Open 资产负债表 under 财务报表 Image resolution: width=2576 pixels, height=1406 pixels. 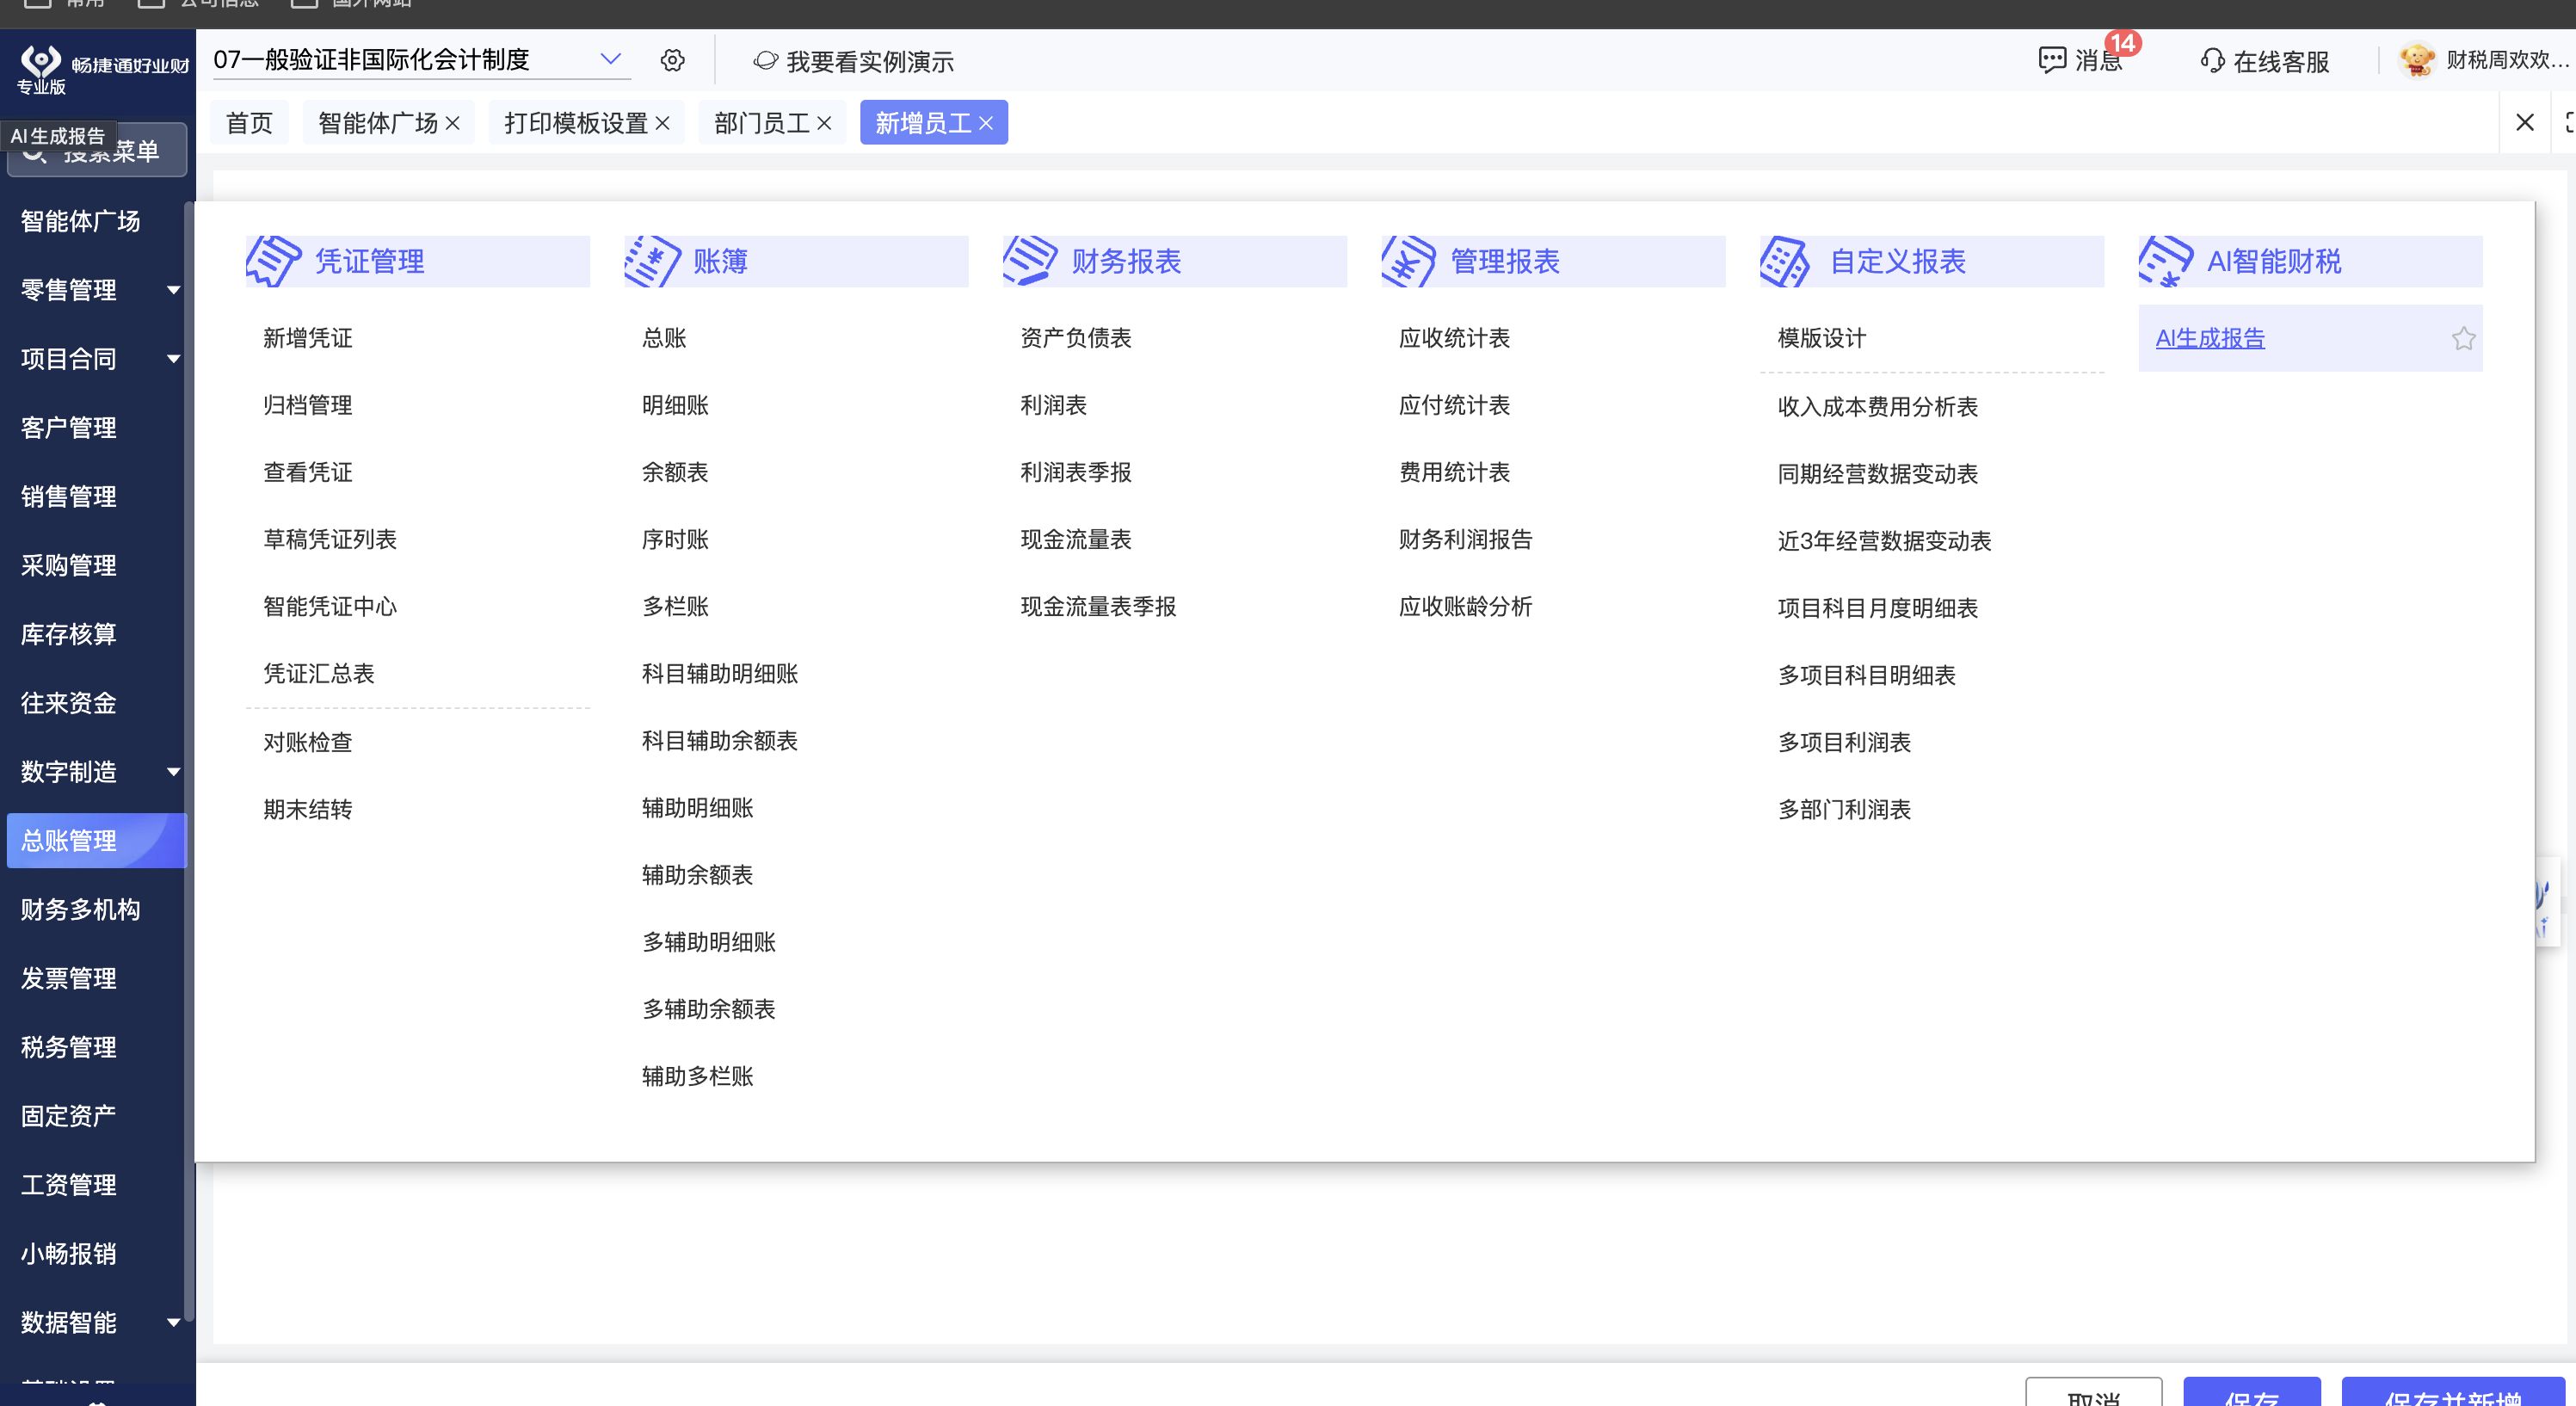pyautogui.click(x=1075, y=338)
